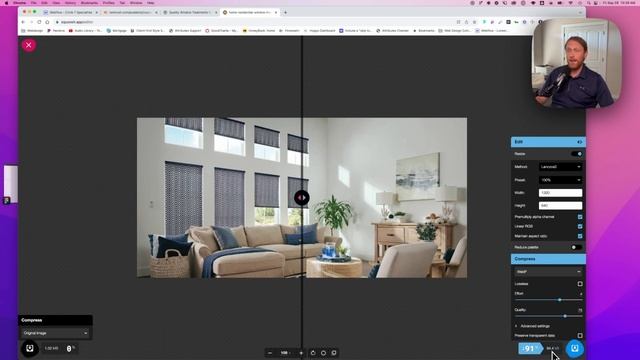Open the Preset percentage dropdown

click(560, 180)
